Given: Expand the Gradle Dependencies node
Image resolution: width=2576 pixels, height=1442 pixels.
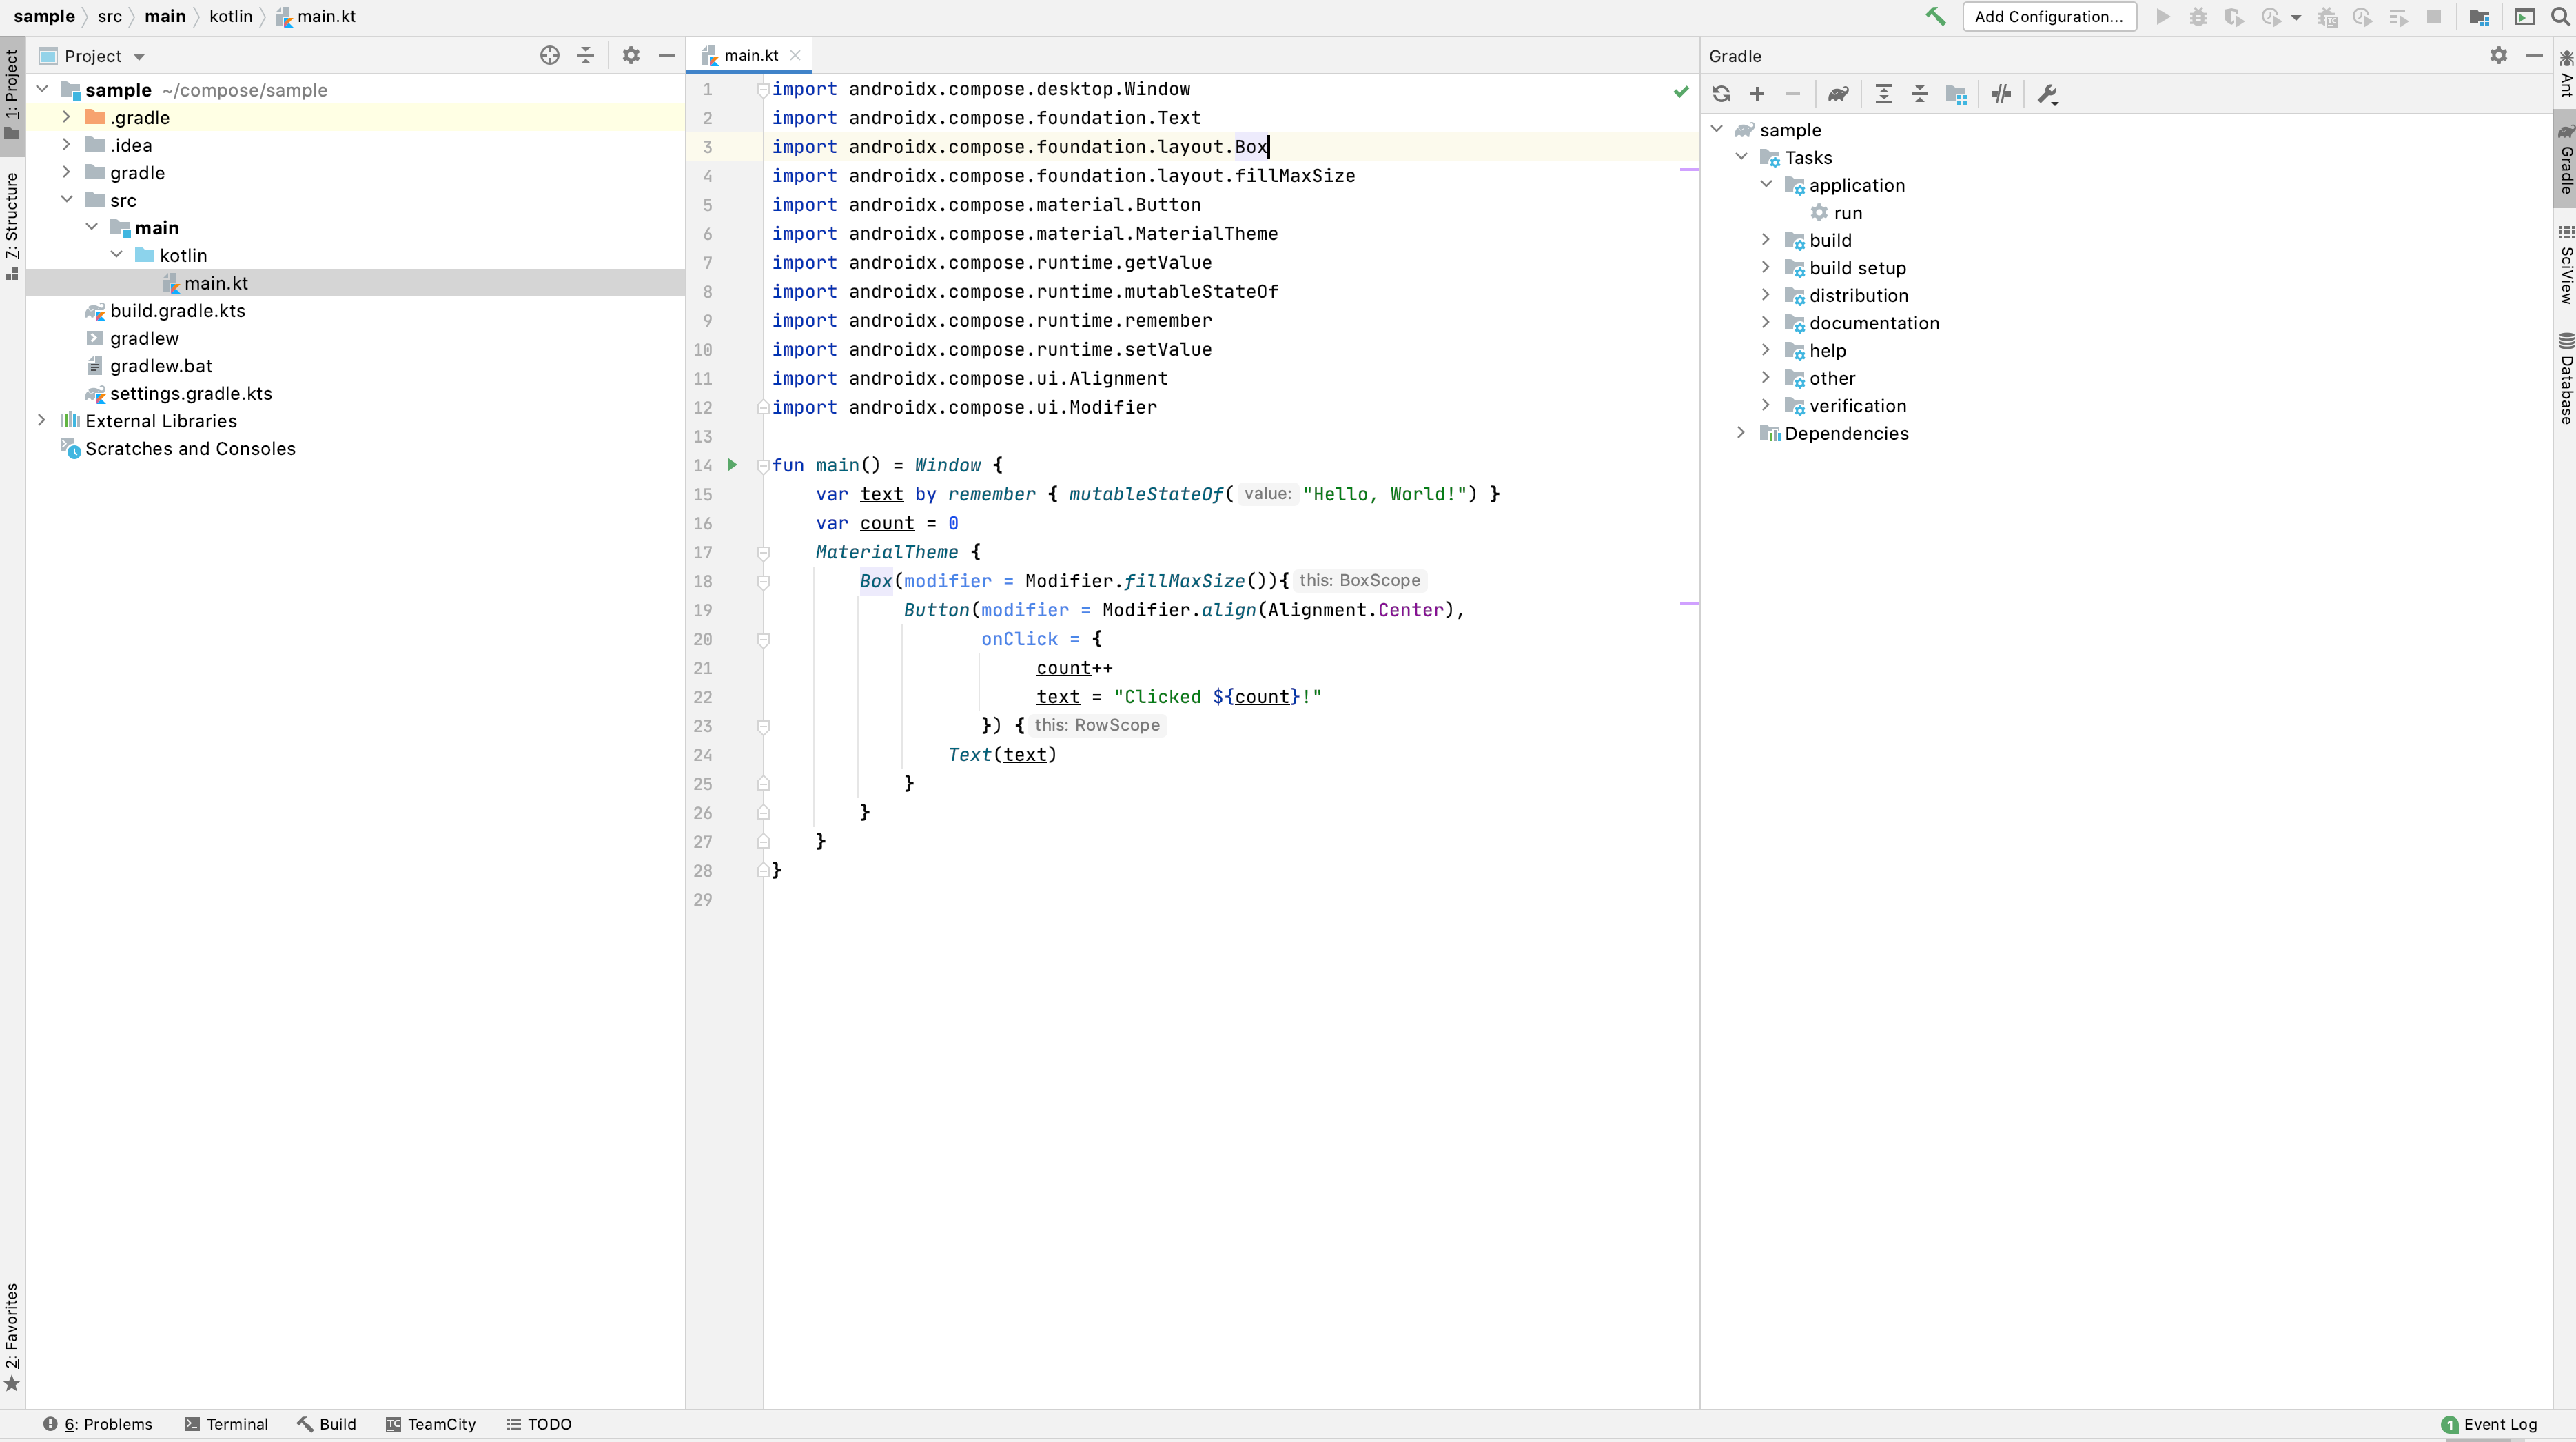Looking at the screenshot, I should [x=1742, y=433].
